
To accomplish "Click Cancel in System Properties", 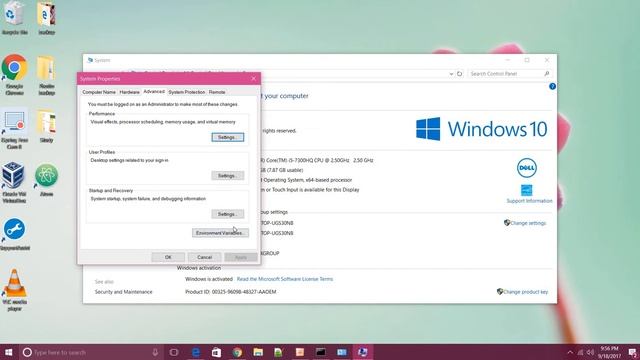I will pos(204,257).
